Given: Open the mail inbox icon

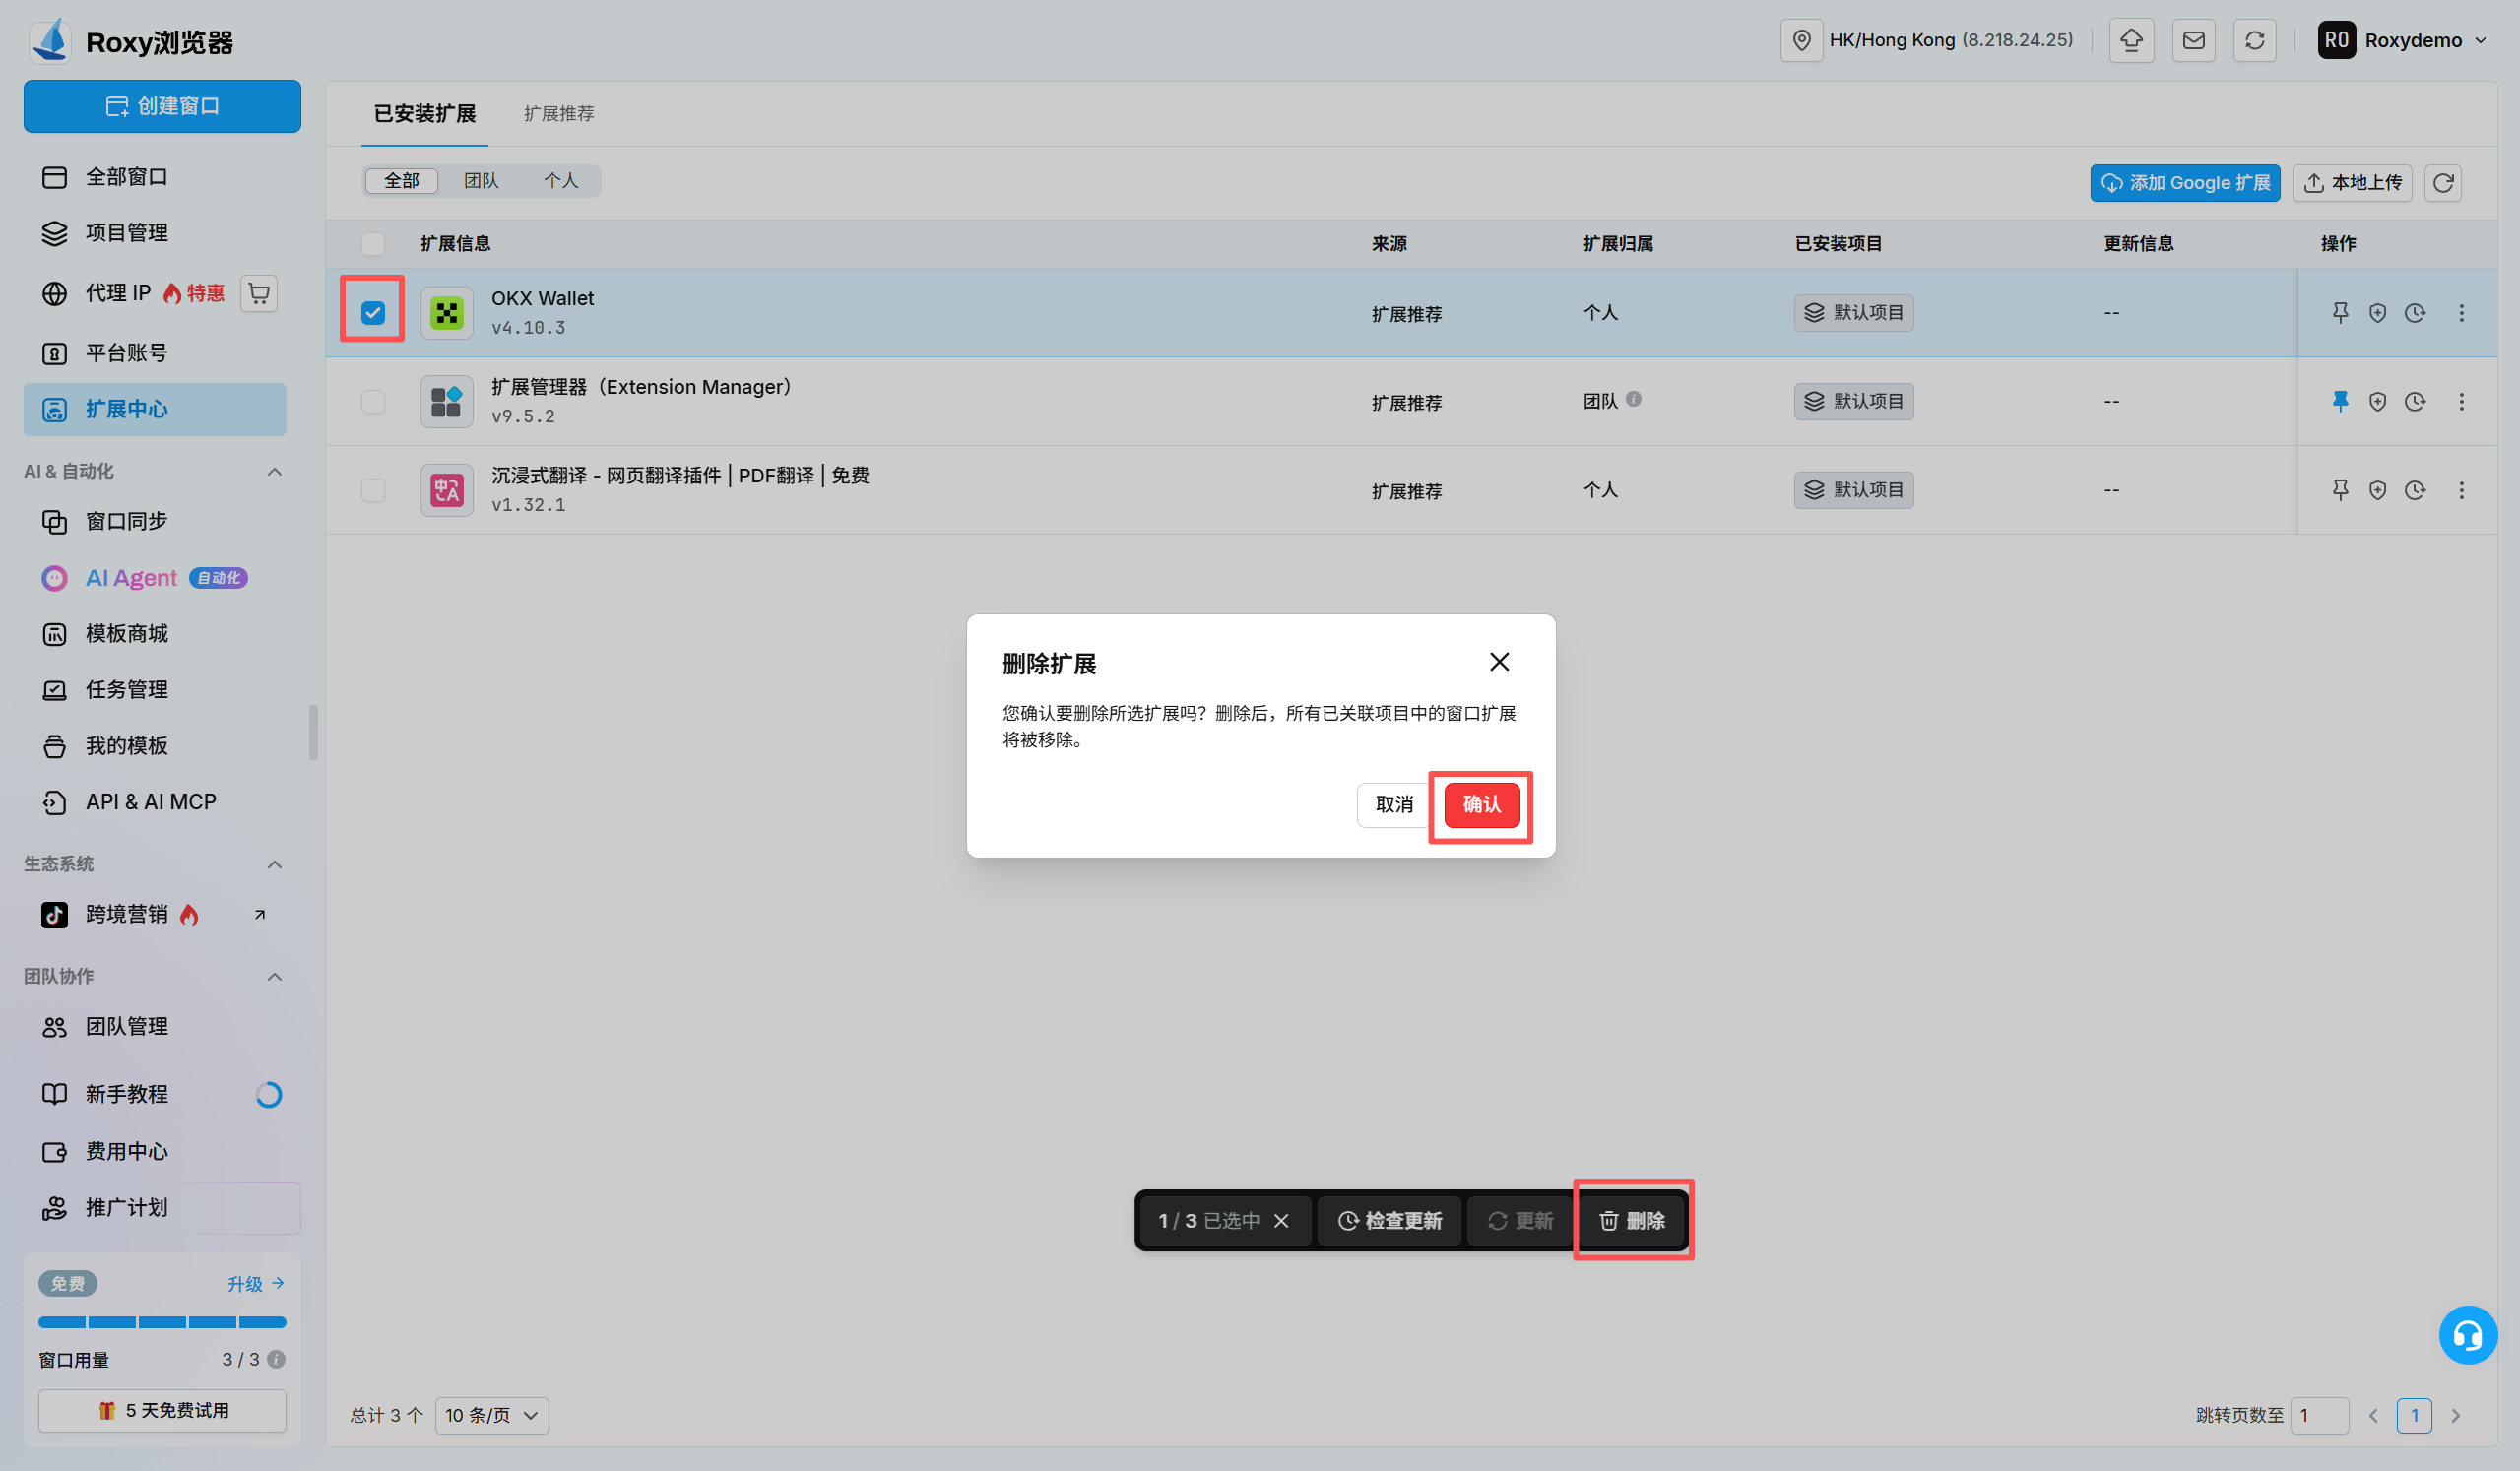Looking at the screenshot, I should pos(2193,40).
